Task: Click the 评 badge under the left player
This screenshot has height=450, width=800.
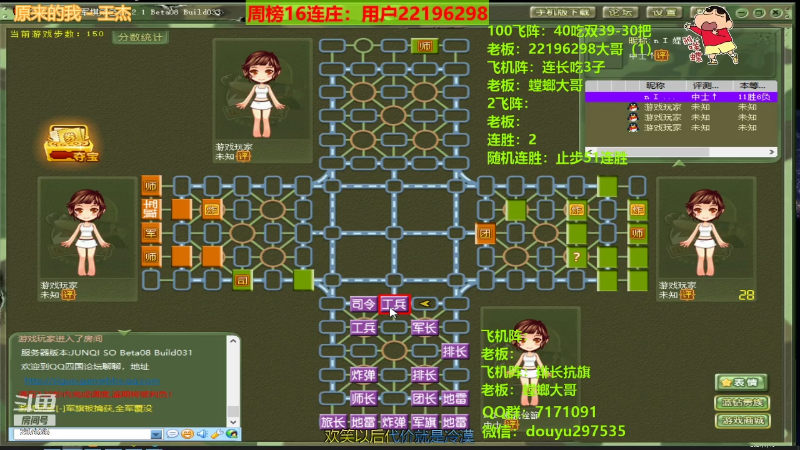Action: [x=68, y=294]
